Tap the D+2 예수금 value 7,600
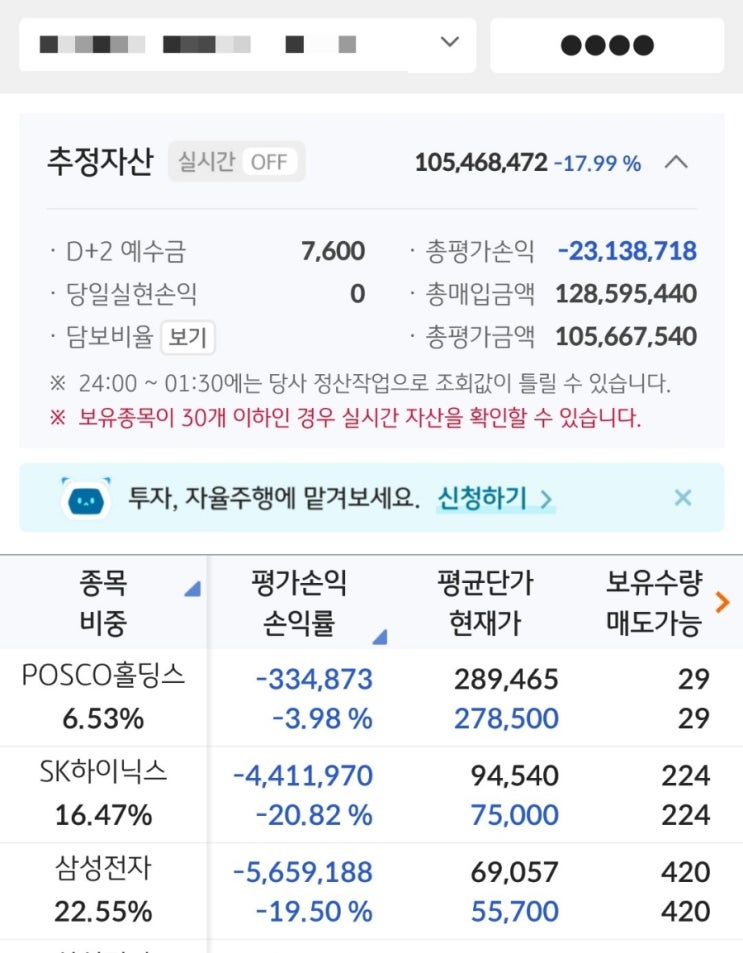743x953 pixels. [333, 251]
